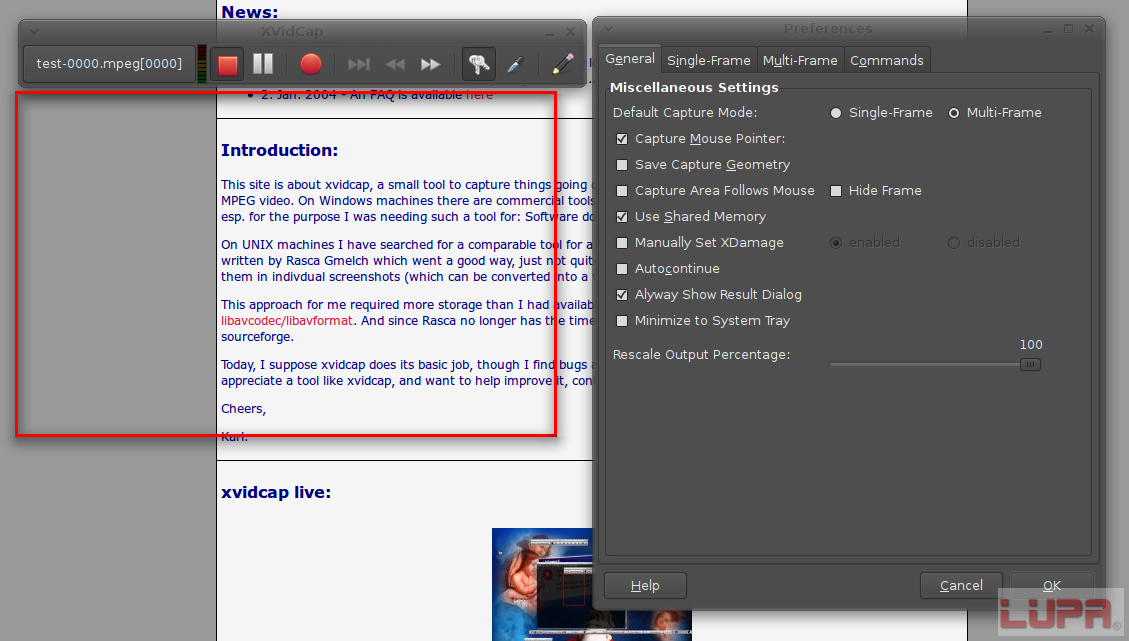The image size is (1129, 641).
Task: Uncheck Capture Mouse Pointer
Action: click(623, 139)
